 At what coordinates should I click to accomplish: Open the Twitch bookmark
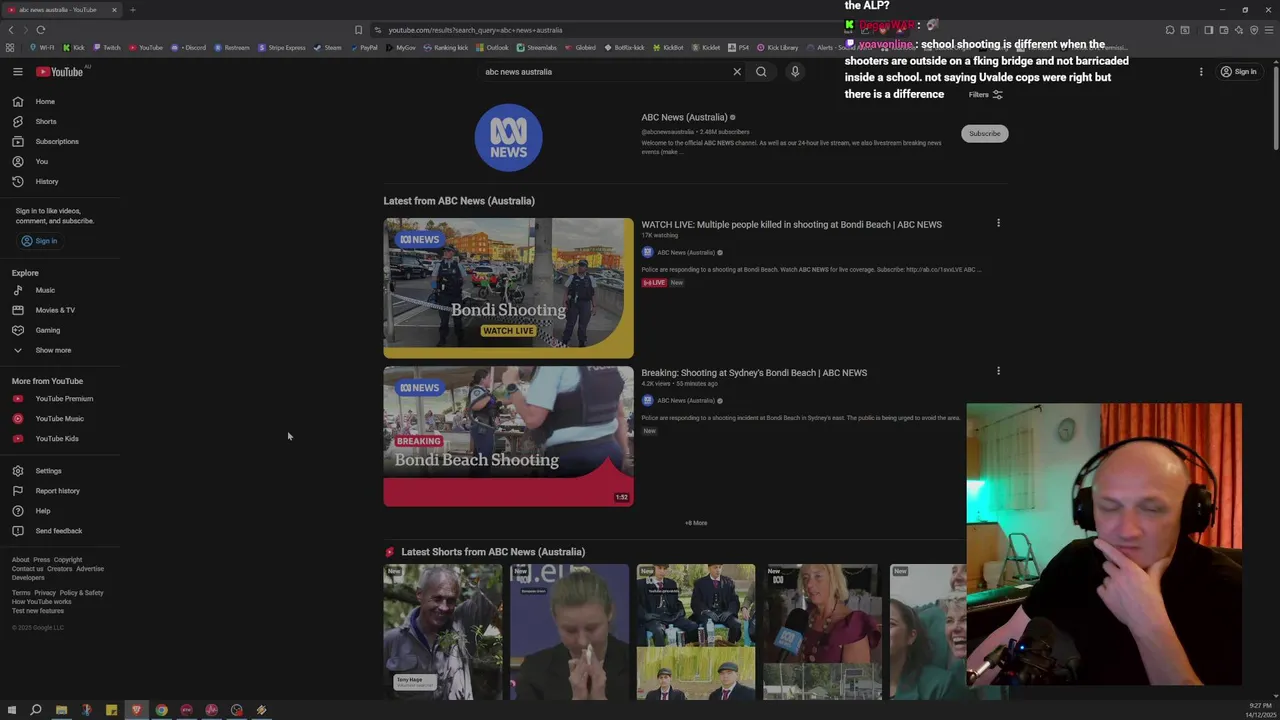(106, 48)
